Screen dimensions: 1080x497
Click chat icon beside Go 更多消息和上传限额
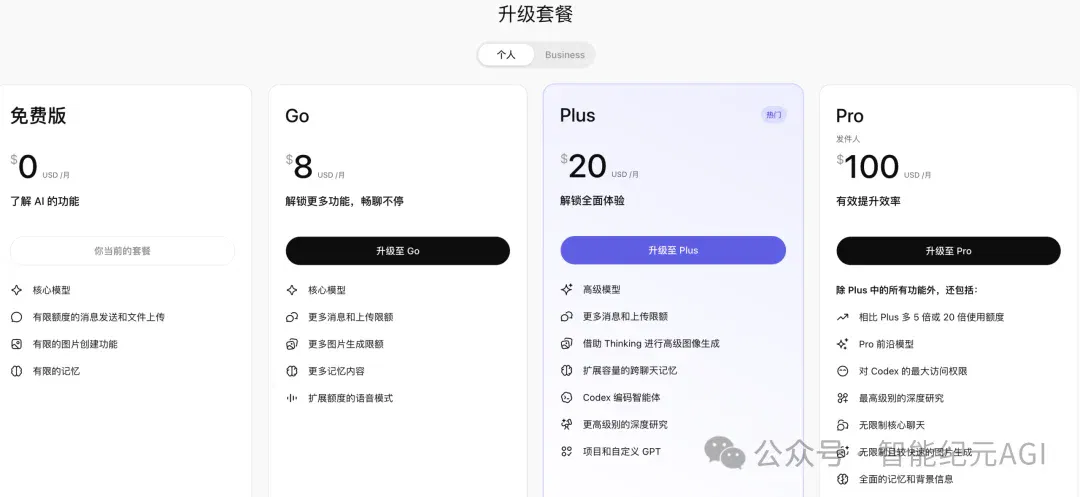coord(292,317)
